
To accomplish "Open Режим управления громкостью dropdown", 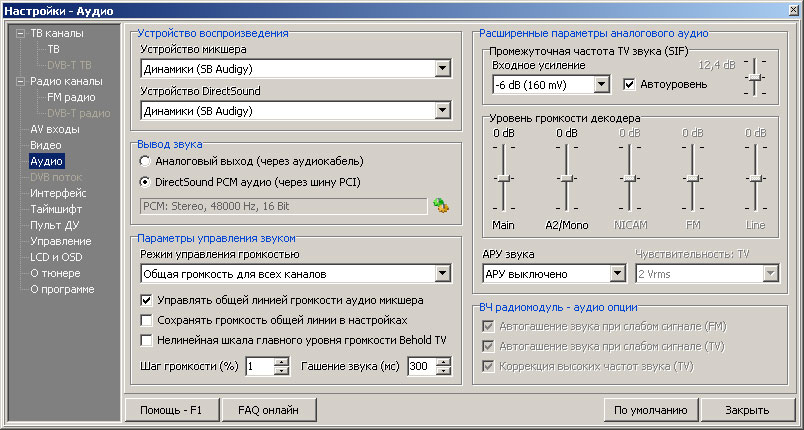I will [443, 273].
